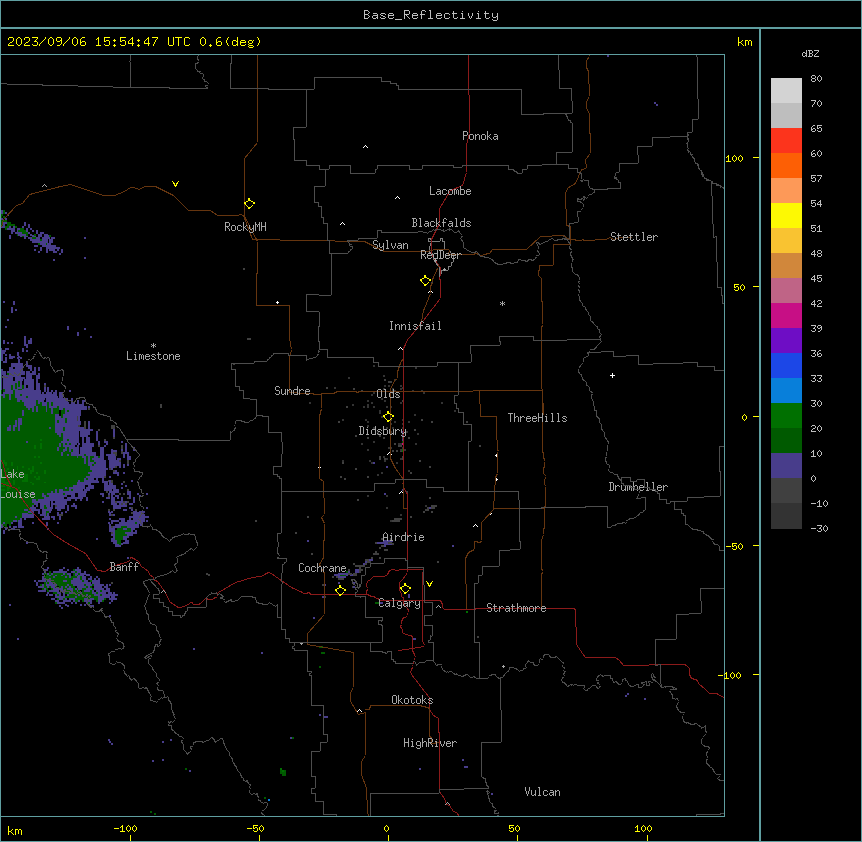This screenshot has height=842, width=862.
Task: Select the 80 dBZ light gray swatch
Action: 786,90
